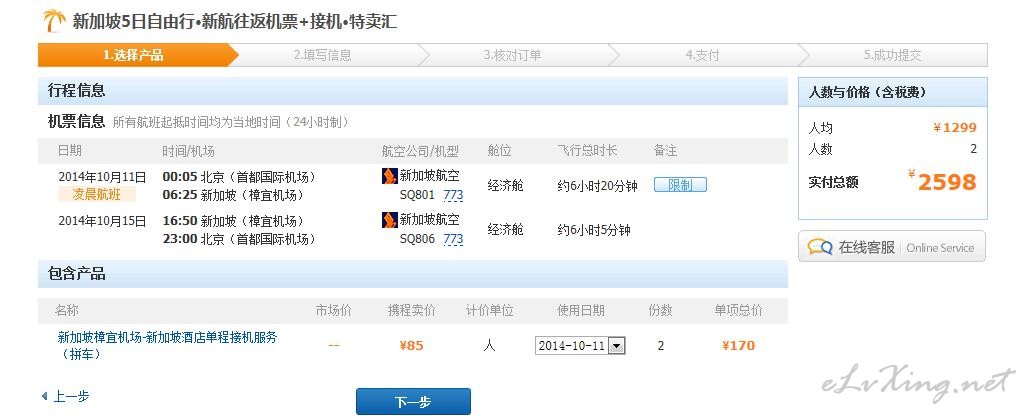Viewport: 1026px width, 416px height.
Task: Click arrival 23:00 北京（首都国际机场）
Action: click(239, 239)
